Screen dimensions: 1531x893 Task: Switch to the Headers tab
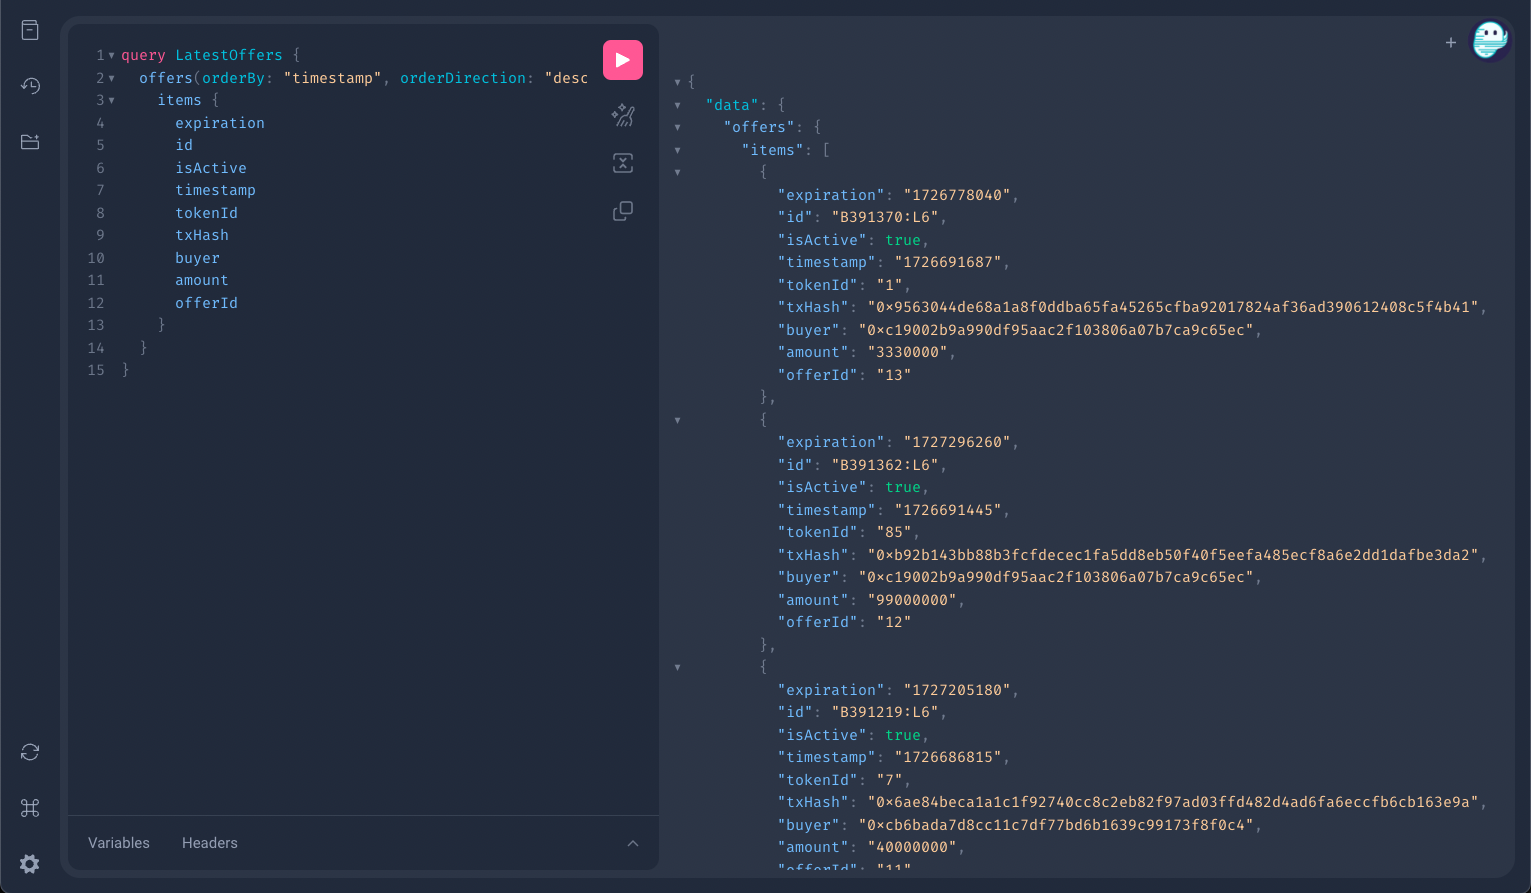[209, 843]
